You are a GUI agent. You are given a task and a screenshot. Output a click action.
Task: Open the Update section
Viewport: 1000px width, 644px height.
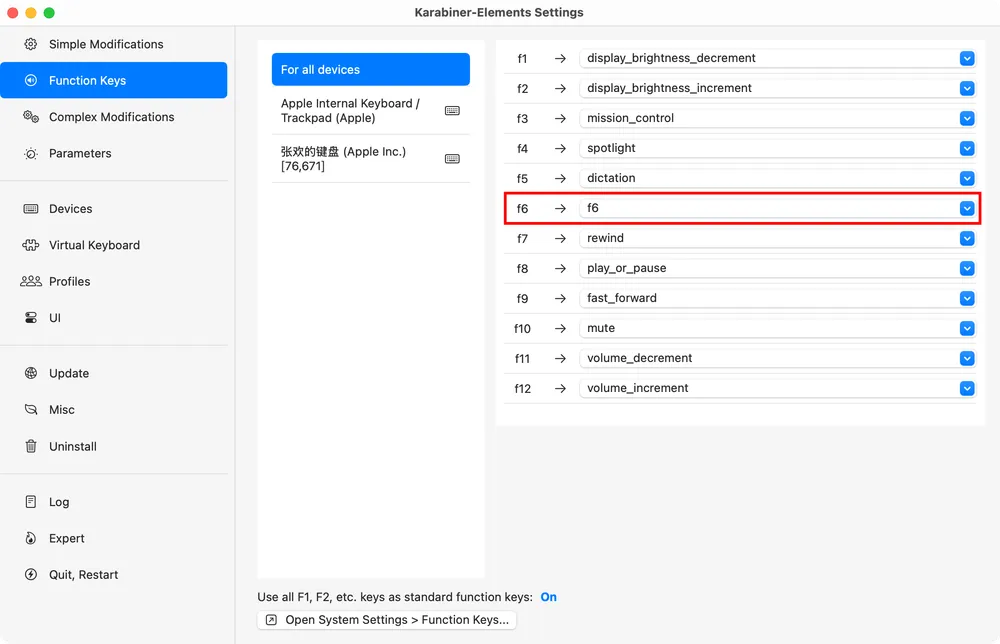pyautogui.click(x=68, y=373)
